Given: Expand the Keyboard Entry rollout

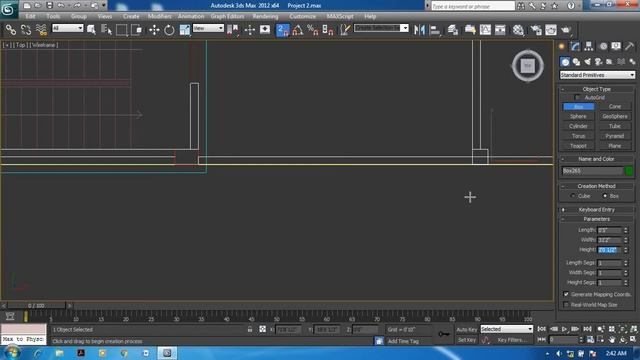Looking at the screenshot, I should [x=597, y=209].
